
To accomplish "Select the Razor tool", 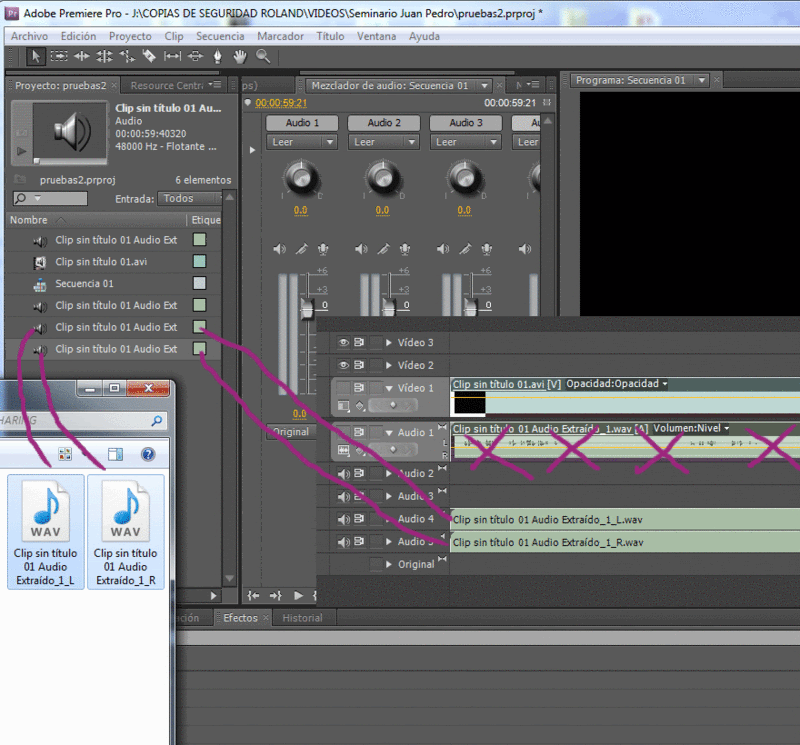I will [149, 56].
